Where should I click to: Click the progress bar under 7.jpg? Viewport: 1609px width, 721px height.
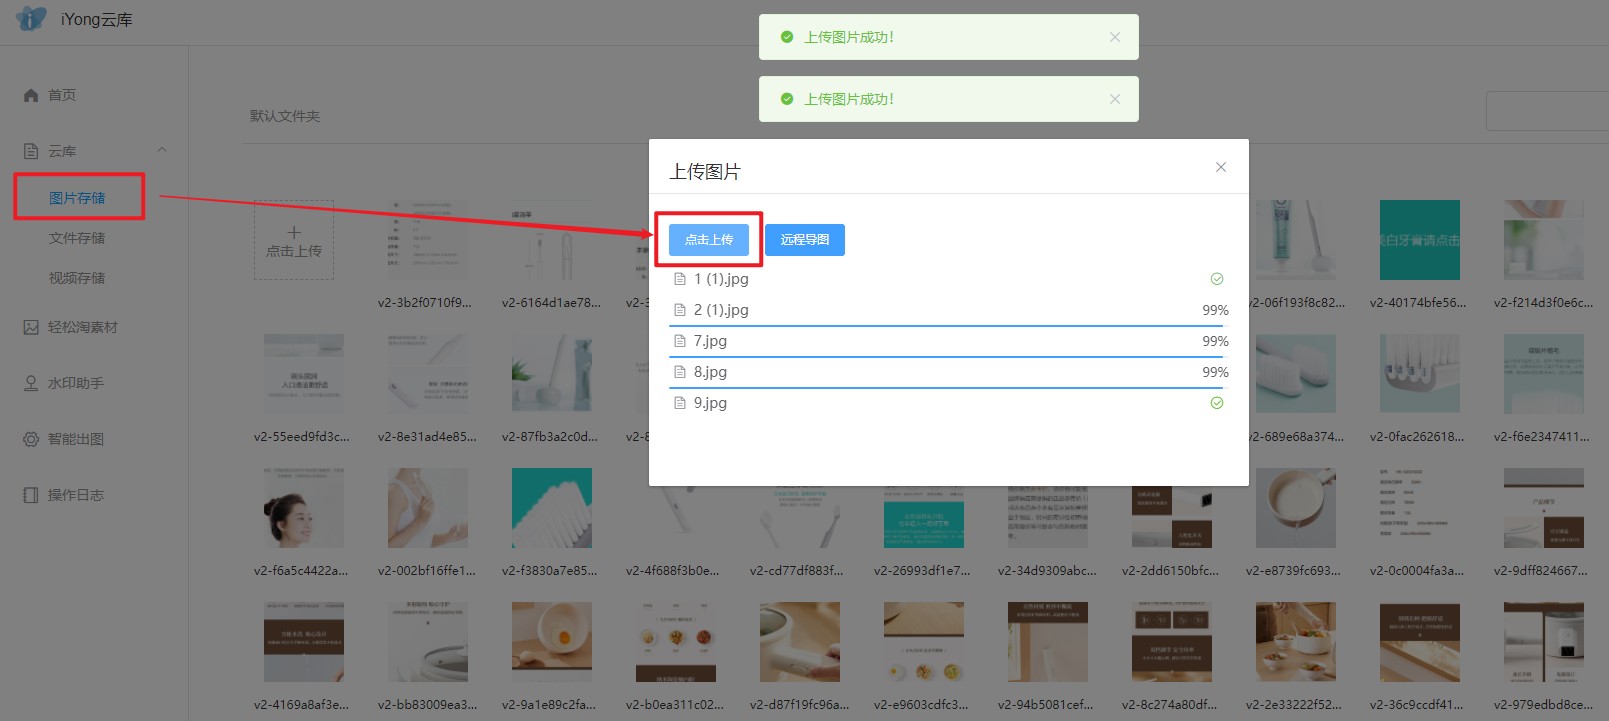pos(949,356)
